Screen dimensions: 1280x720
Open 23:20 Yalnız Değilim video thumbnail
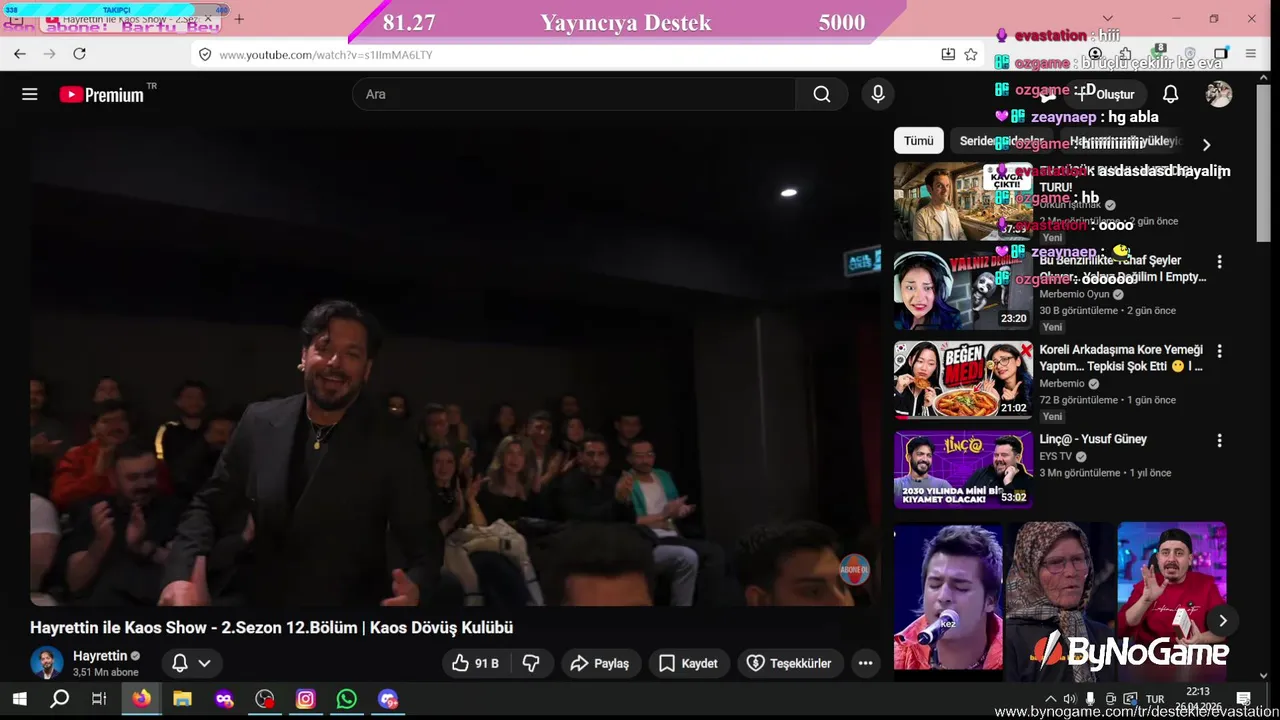click(x=963, y=290)
